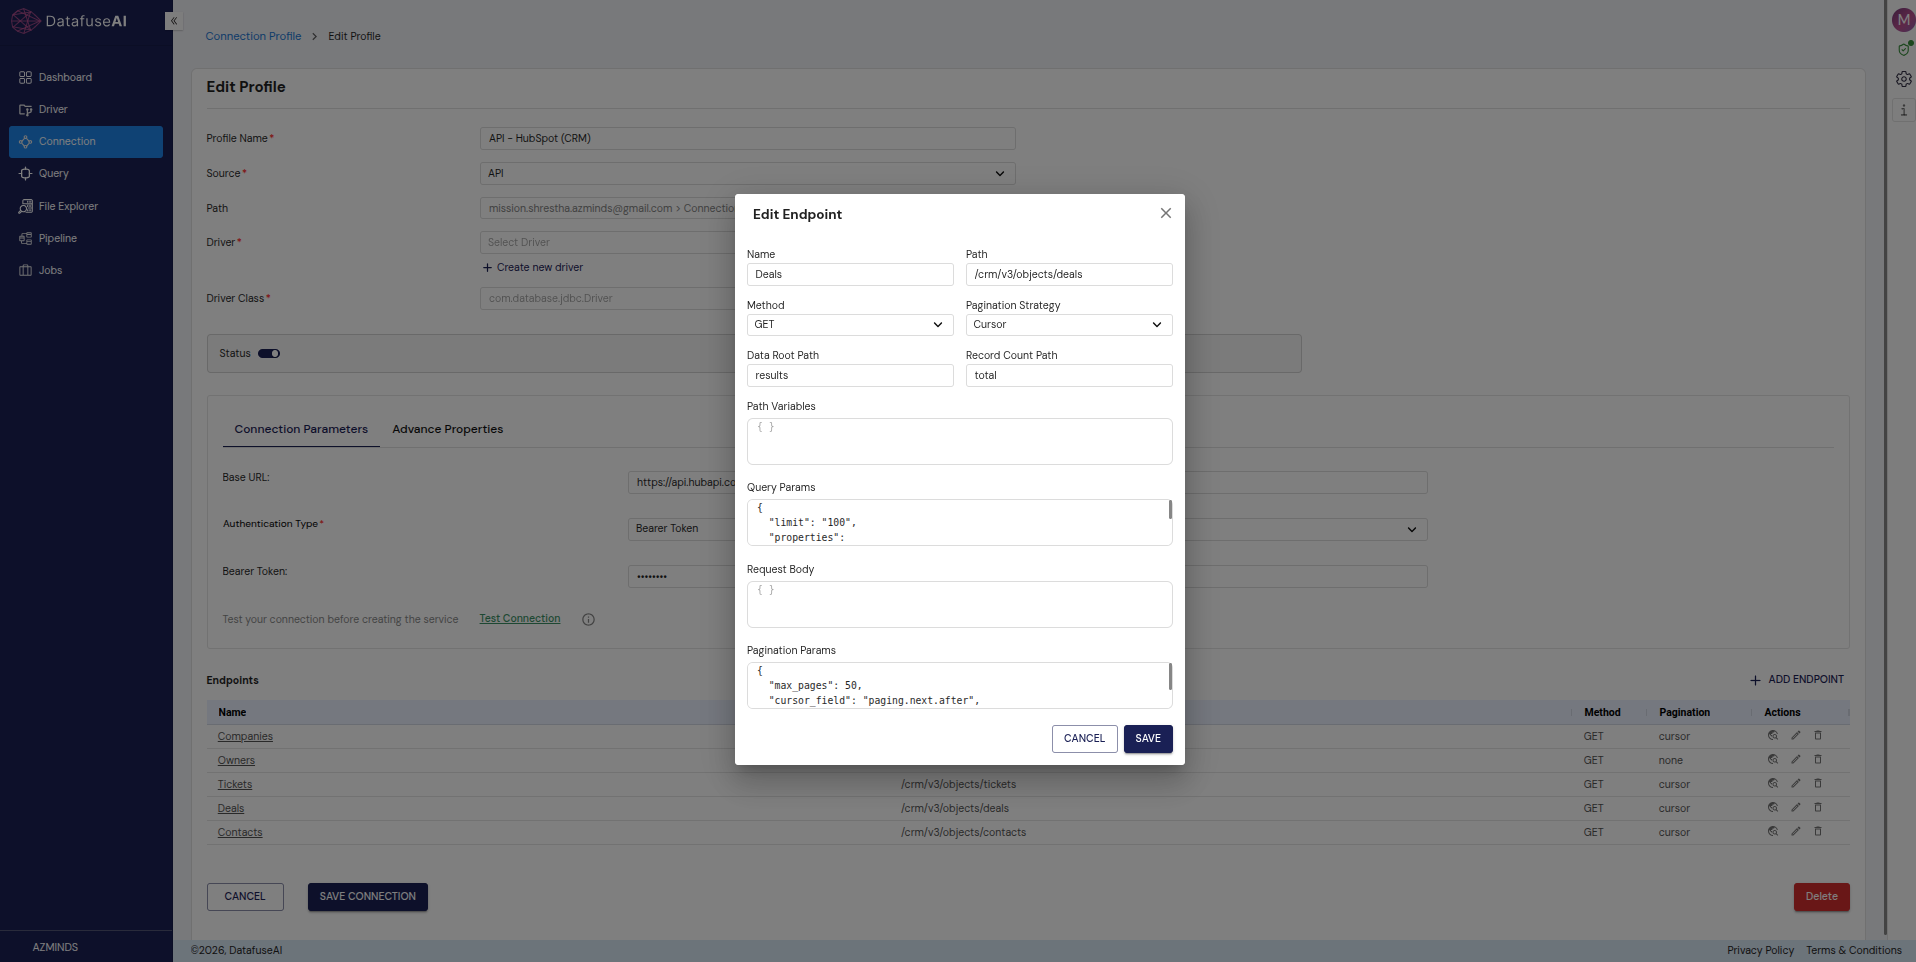Screen dimensions: 1916x962
Task: Open the Privacy Policy footer link
Action: 1760,951
